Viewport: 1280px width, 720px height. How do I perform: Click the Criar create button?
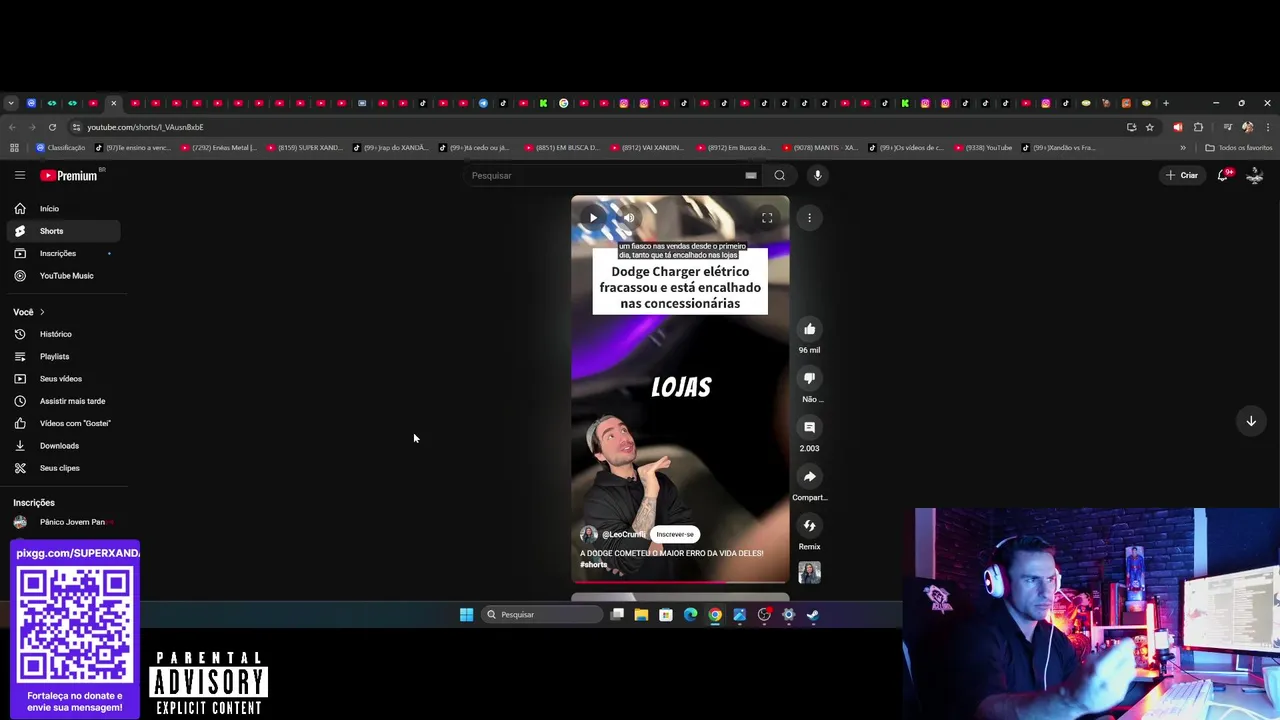coord(1180,175)
